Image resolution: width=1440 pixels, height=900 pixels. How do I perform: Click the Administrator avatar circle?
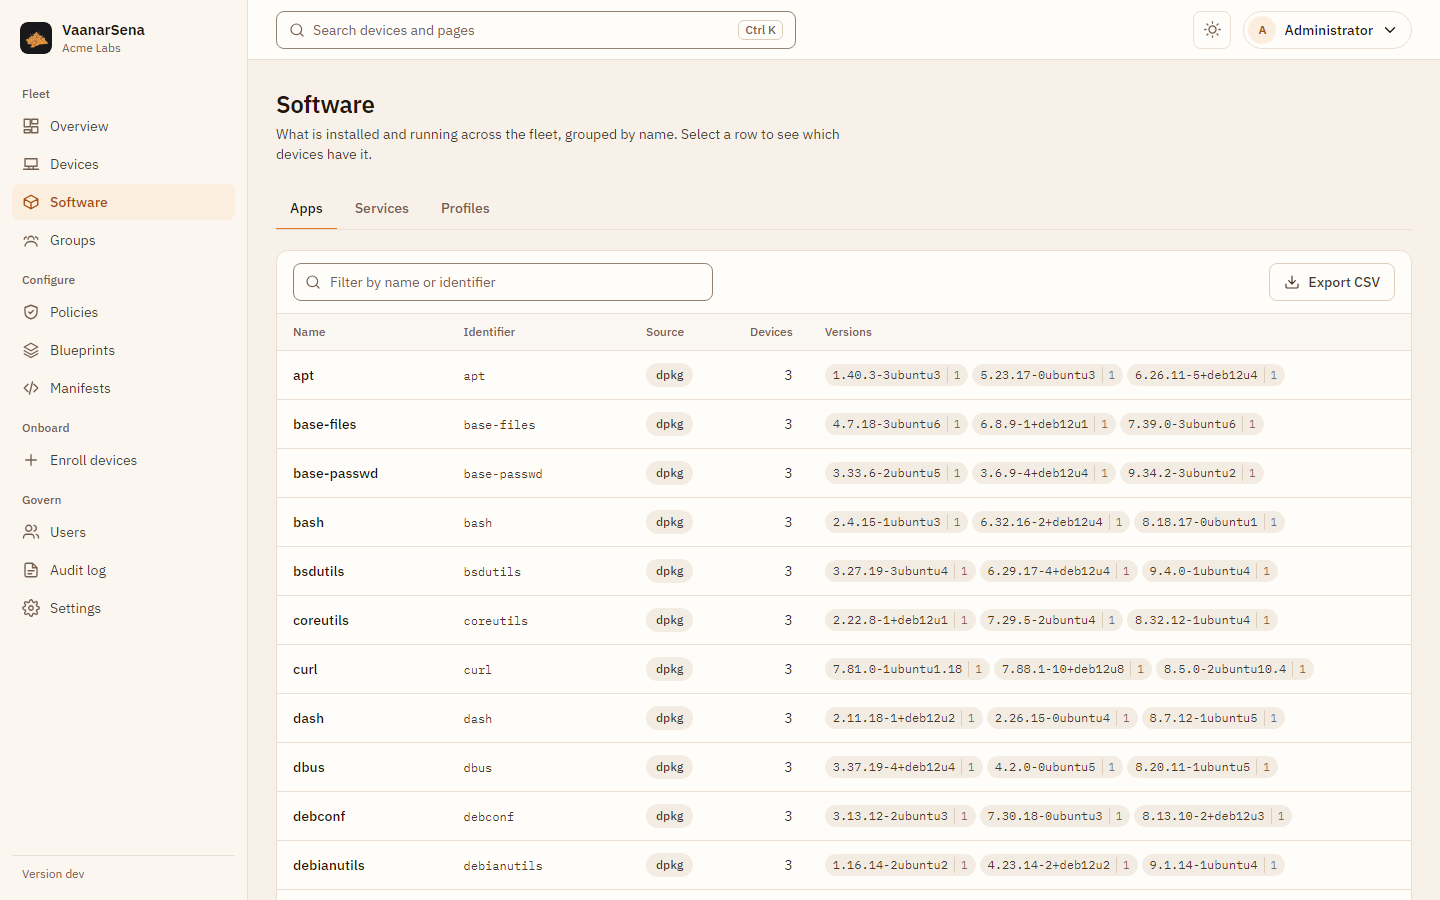point(1262,30)
